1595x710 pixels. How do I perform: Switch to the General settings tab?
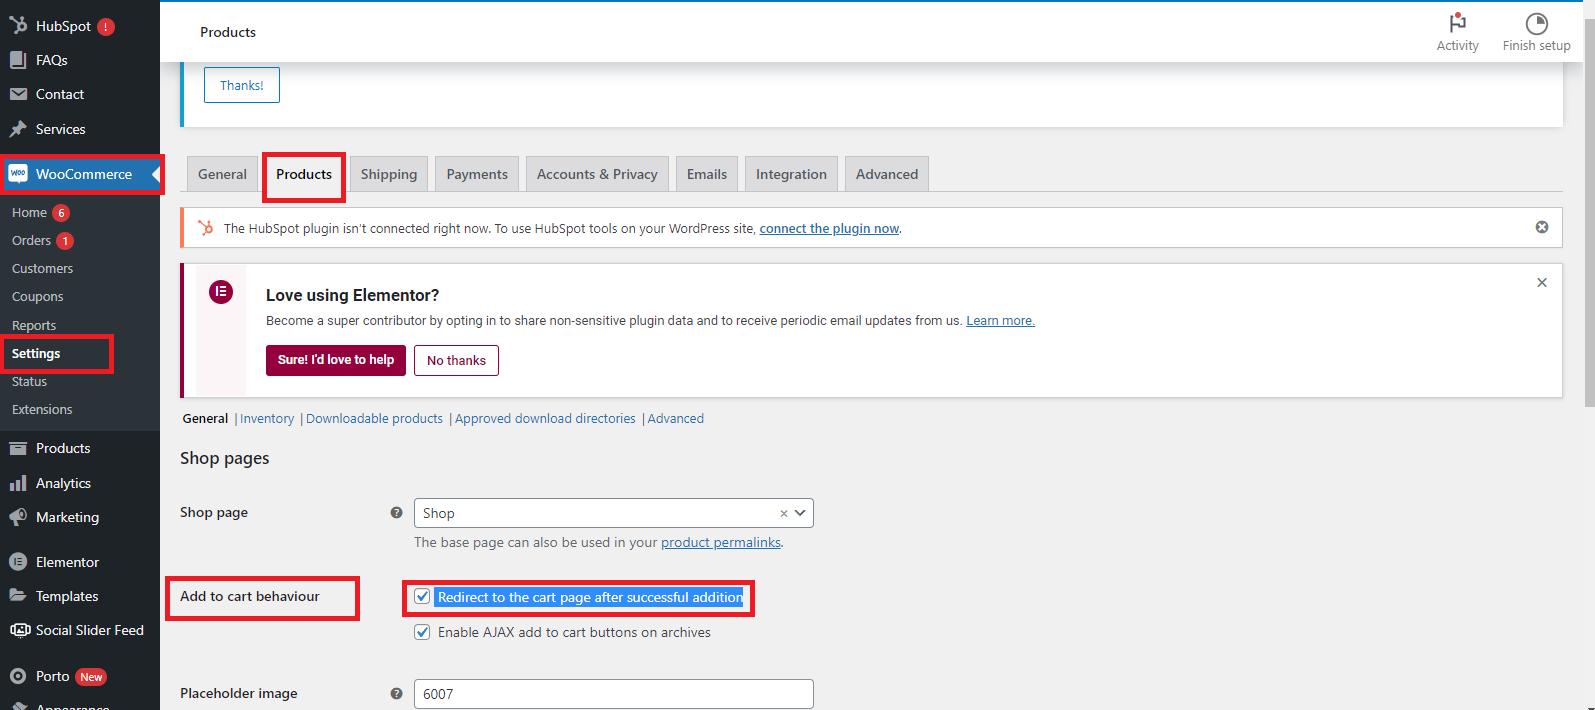pyautogui.click(x=222, y=174)
